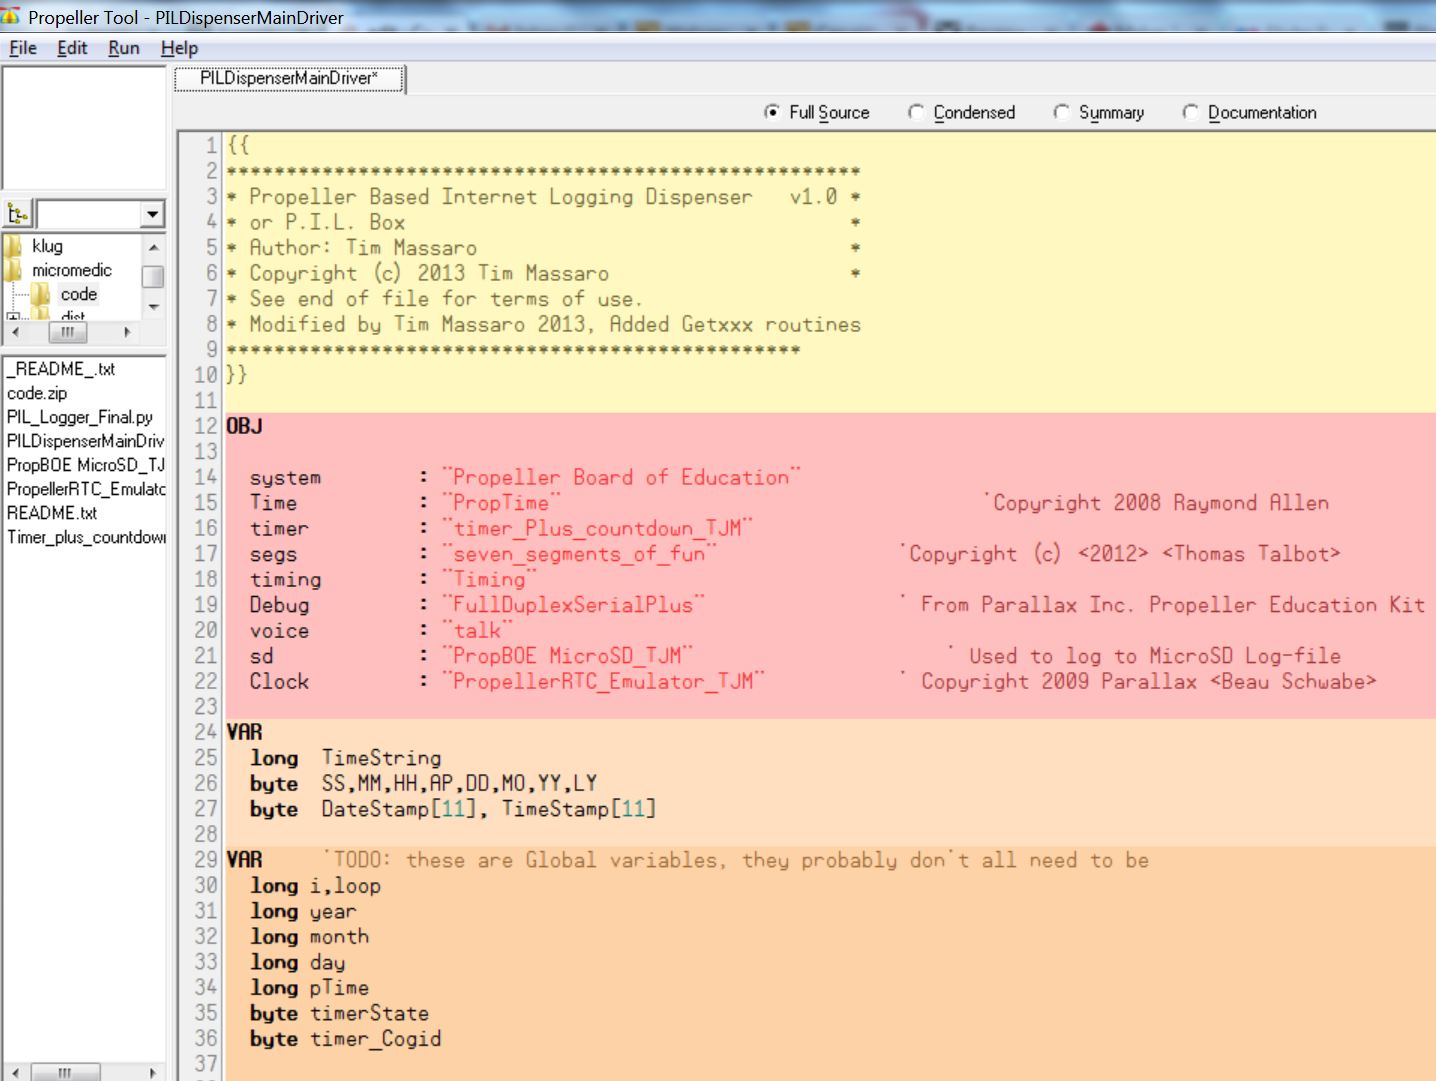Click the "Timing" object string

[490, 579]
